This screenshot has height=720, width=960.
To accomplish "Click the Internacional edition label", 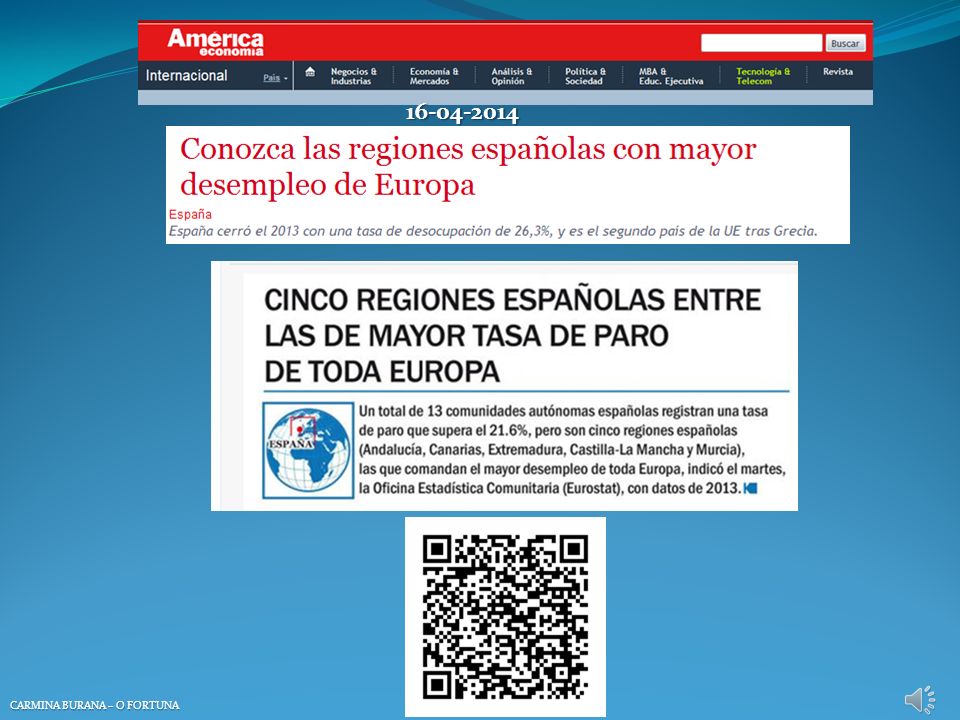I will tap(186, 75).
